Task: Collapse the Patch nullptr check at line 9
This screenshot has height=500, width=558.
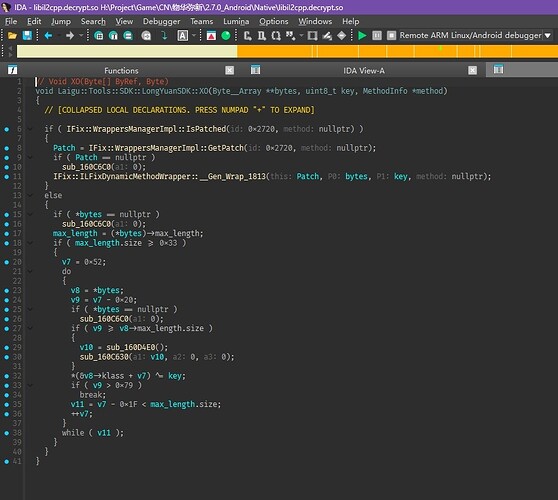Action: (x=30, y=158)
